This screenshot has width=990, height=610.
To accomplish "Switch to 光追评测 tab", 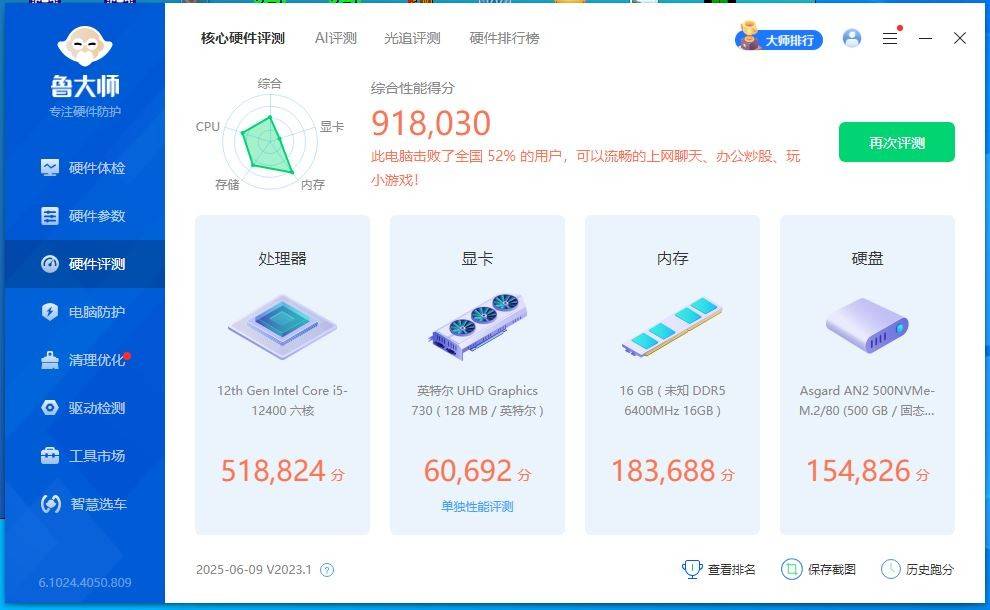I will tap(412, 39).
